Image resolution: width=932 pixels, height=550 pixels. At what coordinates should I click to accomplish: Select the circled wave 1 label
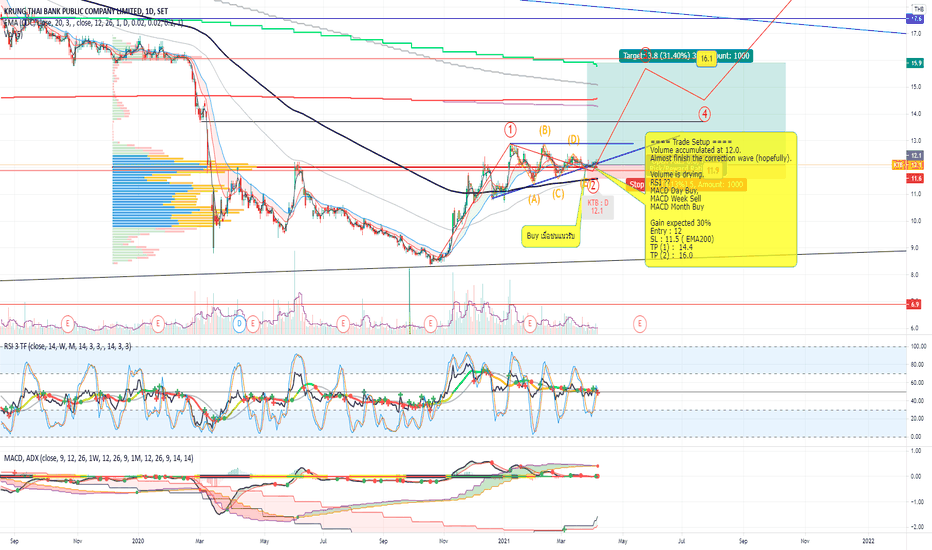pos(510,129)
